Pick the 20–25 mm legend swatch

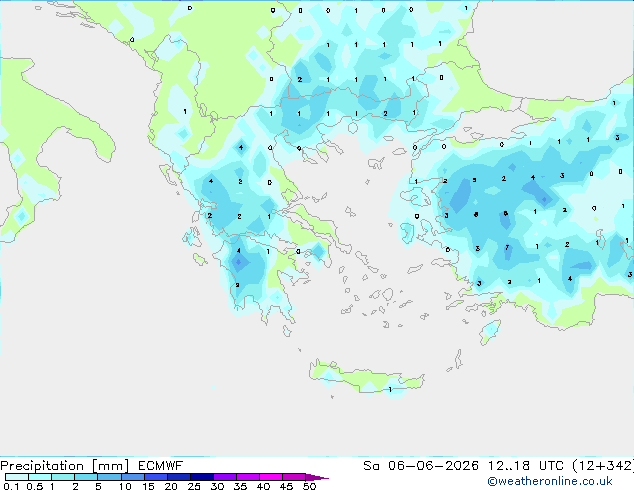179,477
